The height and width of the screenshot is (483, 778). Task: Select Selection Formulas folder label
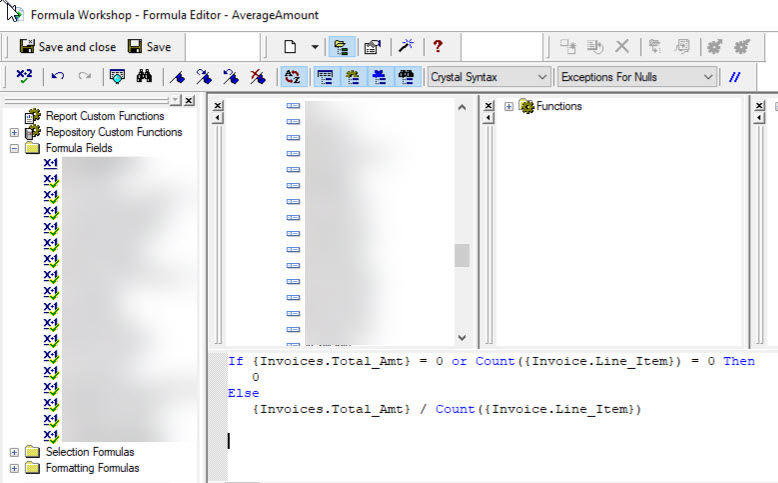tap(90, 452)
